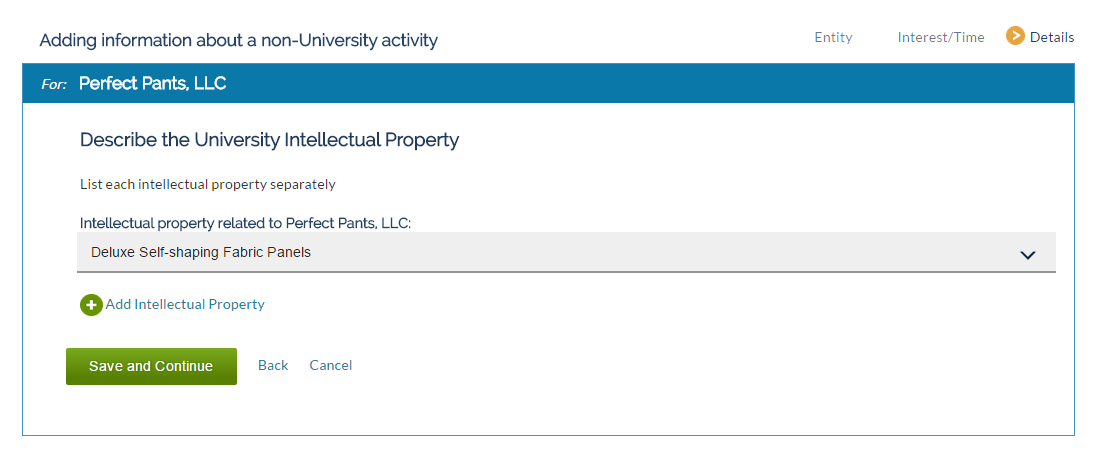Open the Deluxe Self-shaping Fabric Panels dropdown
Screen dimensions: 1102x476
click(x=566, y=252)
